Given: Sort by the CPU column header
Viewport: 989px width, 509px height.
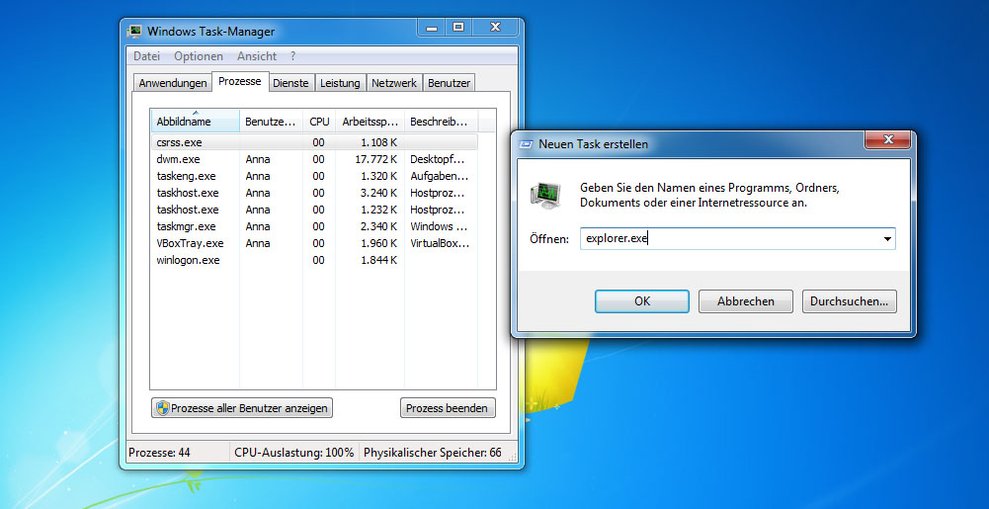Looking at the screenshot, I should click(x=319, y=121).
